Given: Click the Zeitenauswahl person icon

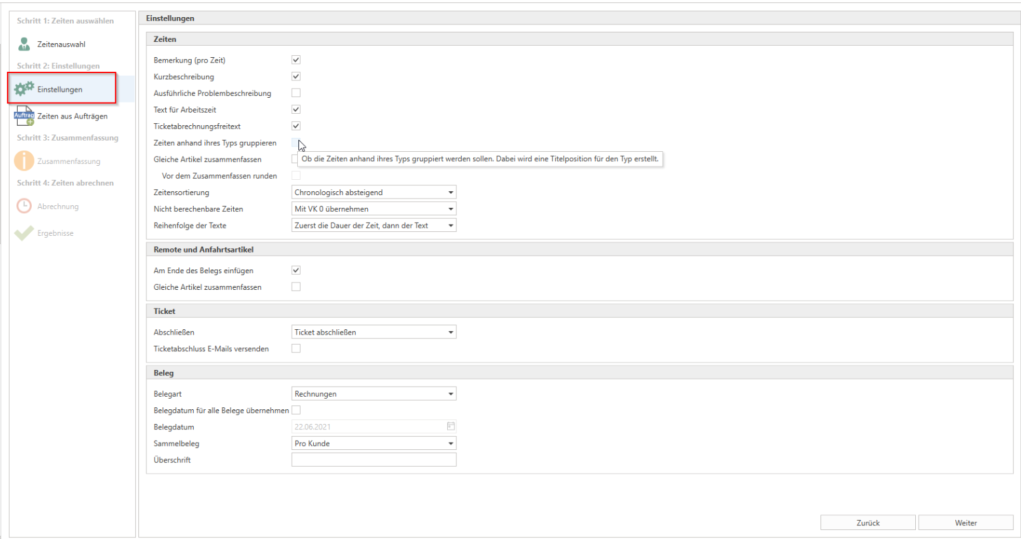Looking at the screenshot, I should click(x=24, y=45).
